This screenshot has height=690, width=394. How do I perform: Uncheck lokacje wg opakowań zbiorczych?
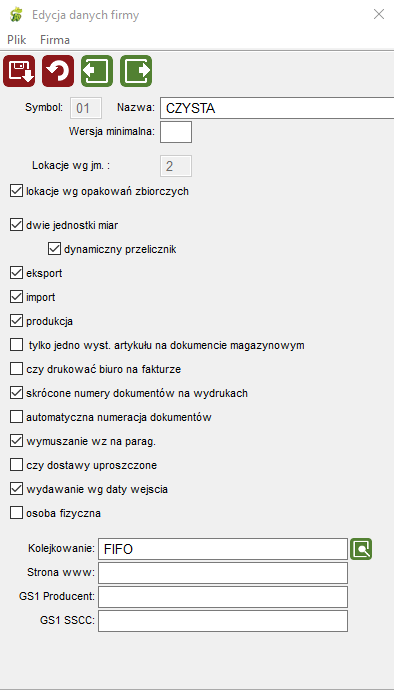coord(16,191)
